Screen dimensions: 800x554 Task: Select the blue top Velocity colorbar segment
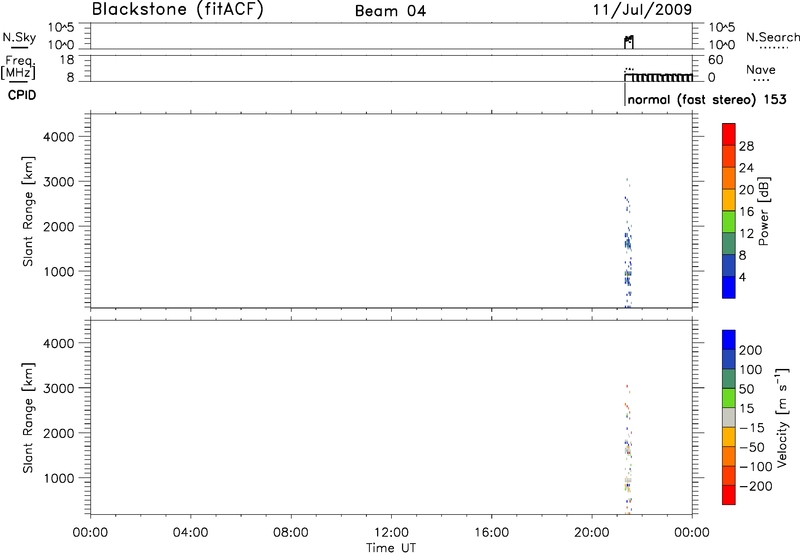729,340
